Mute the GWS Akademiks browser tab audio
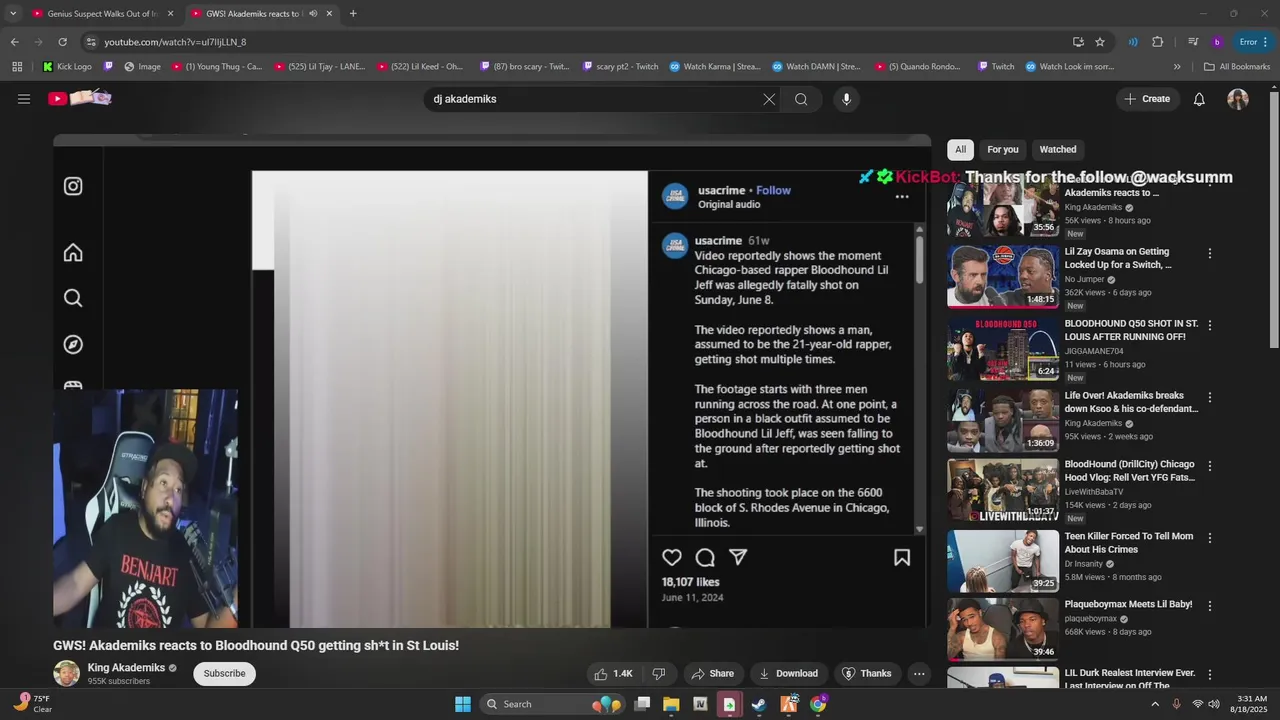 314,14
